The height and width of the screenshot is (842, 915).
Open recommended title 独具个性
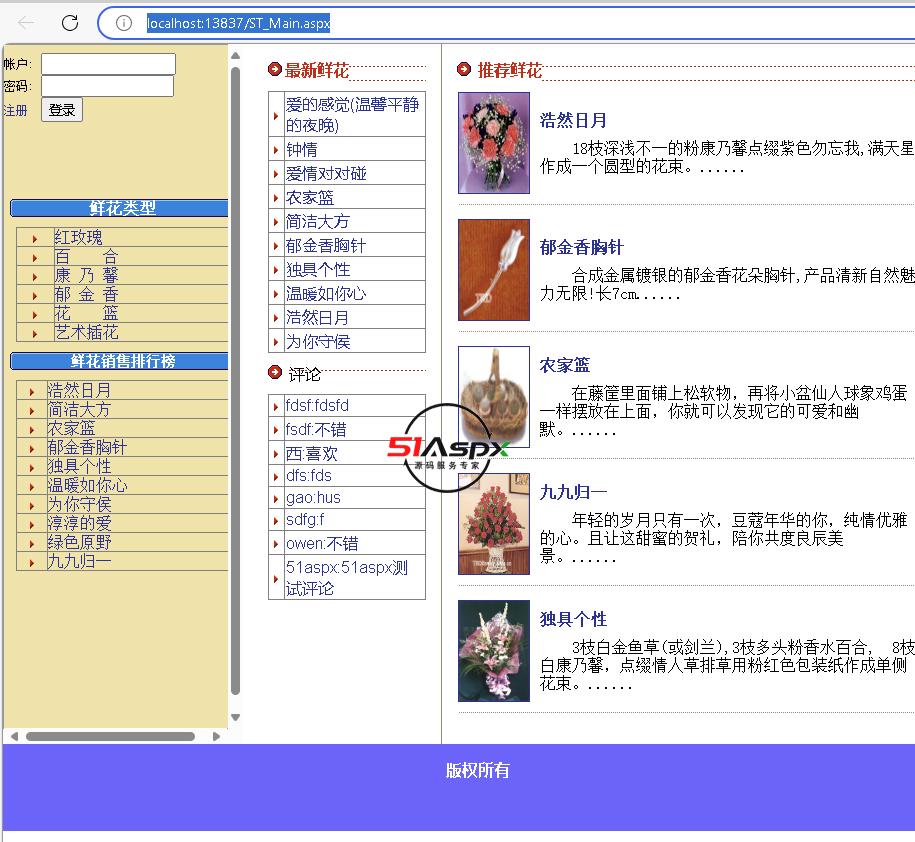click(573, 619)
